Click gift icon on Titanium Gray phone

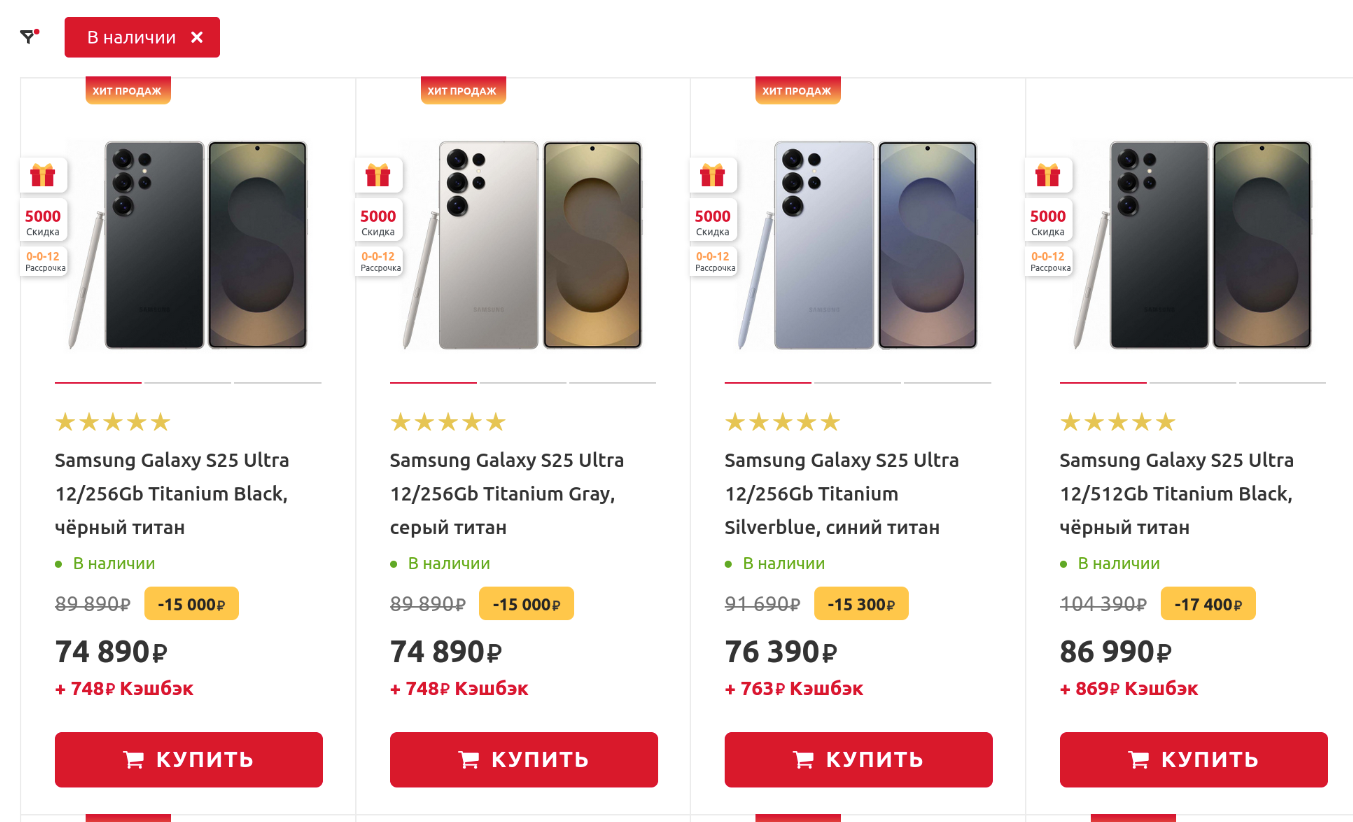(378, 175)
